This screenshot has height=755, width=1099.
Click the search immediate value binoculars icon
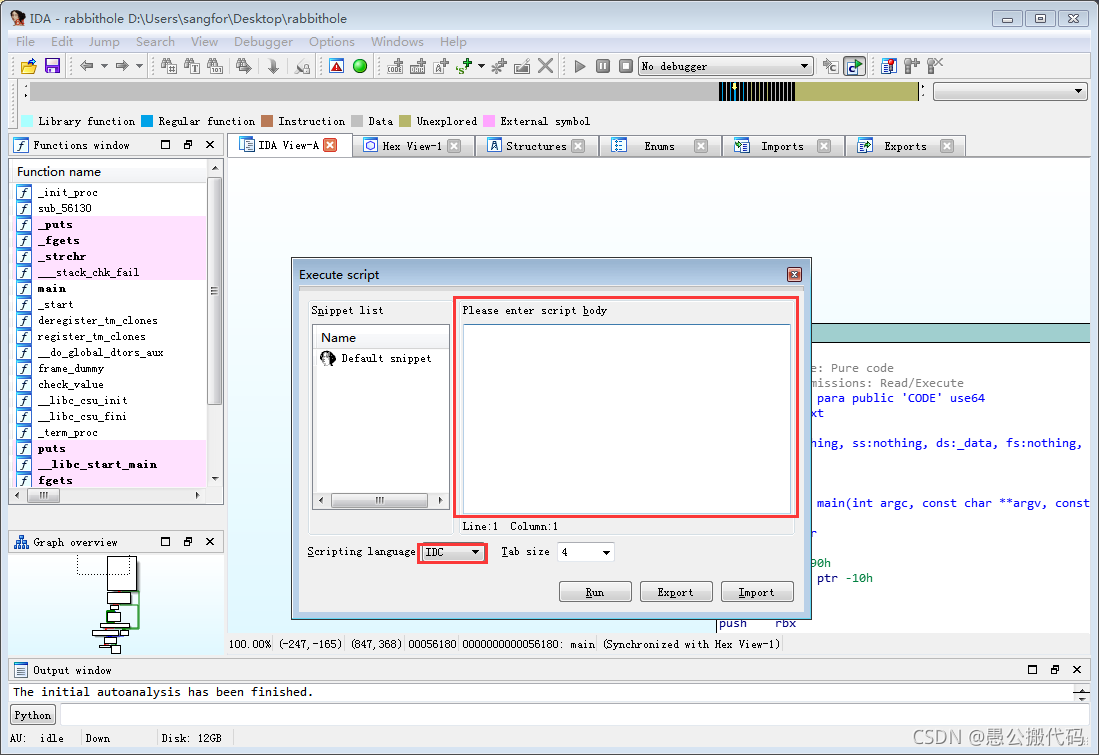tap(169, 67)
